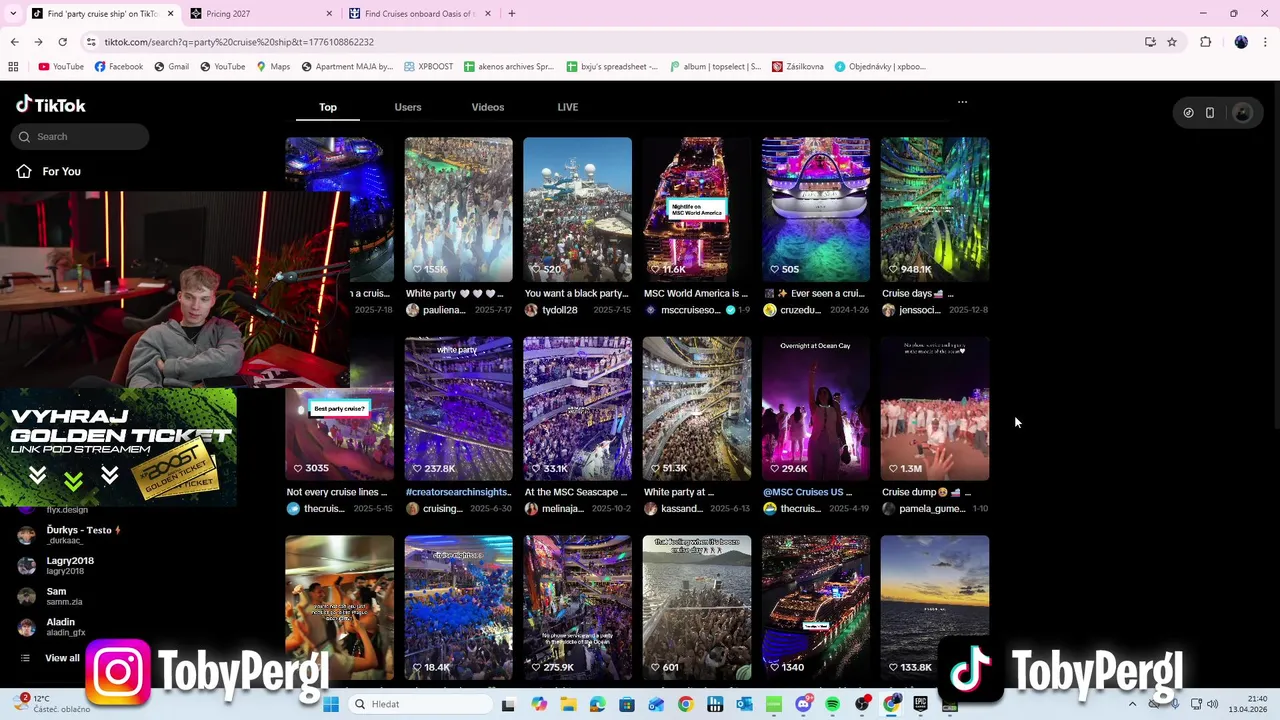Open the Facebook bookmark
This screenshot has height=720, width=1280.
point(118,67)
